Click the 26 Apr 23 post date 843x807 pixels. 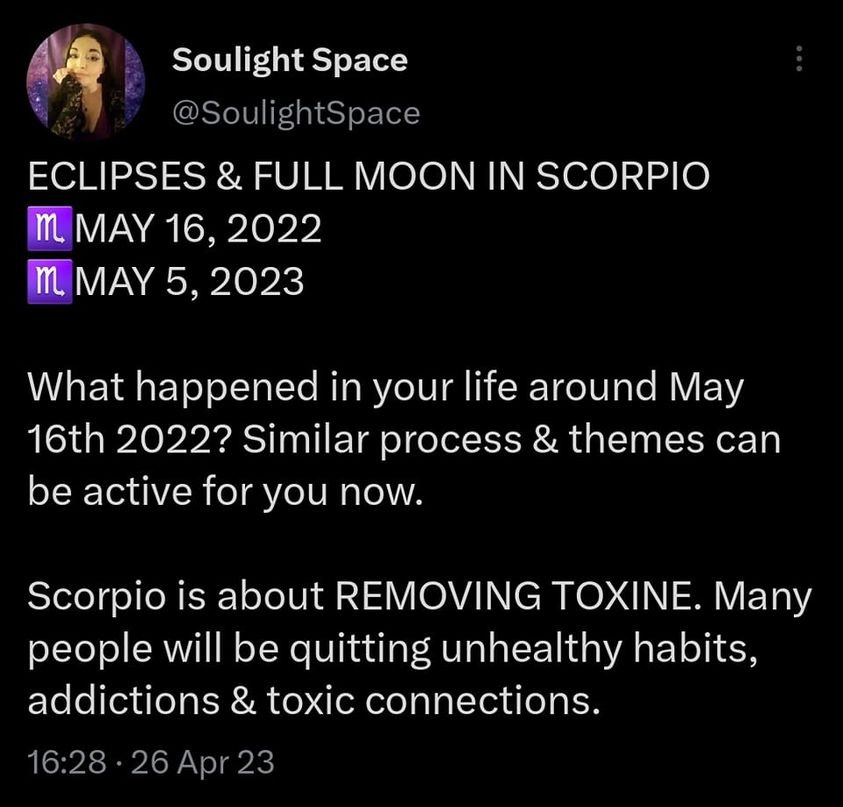(202, 762)
